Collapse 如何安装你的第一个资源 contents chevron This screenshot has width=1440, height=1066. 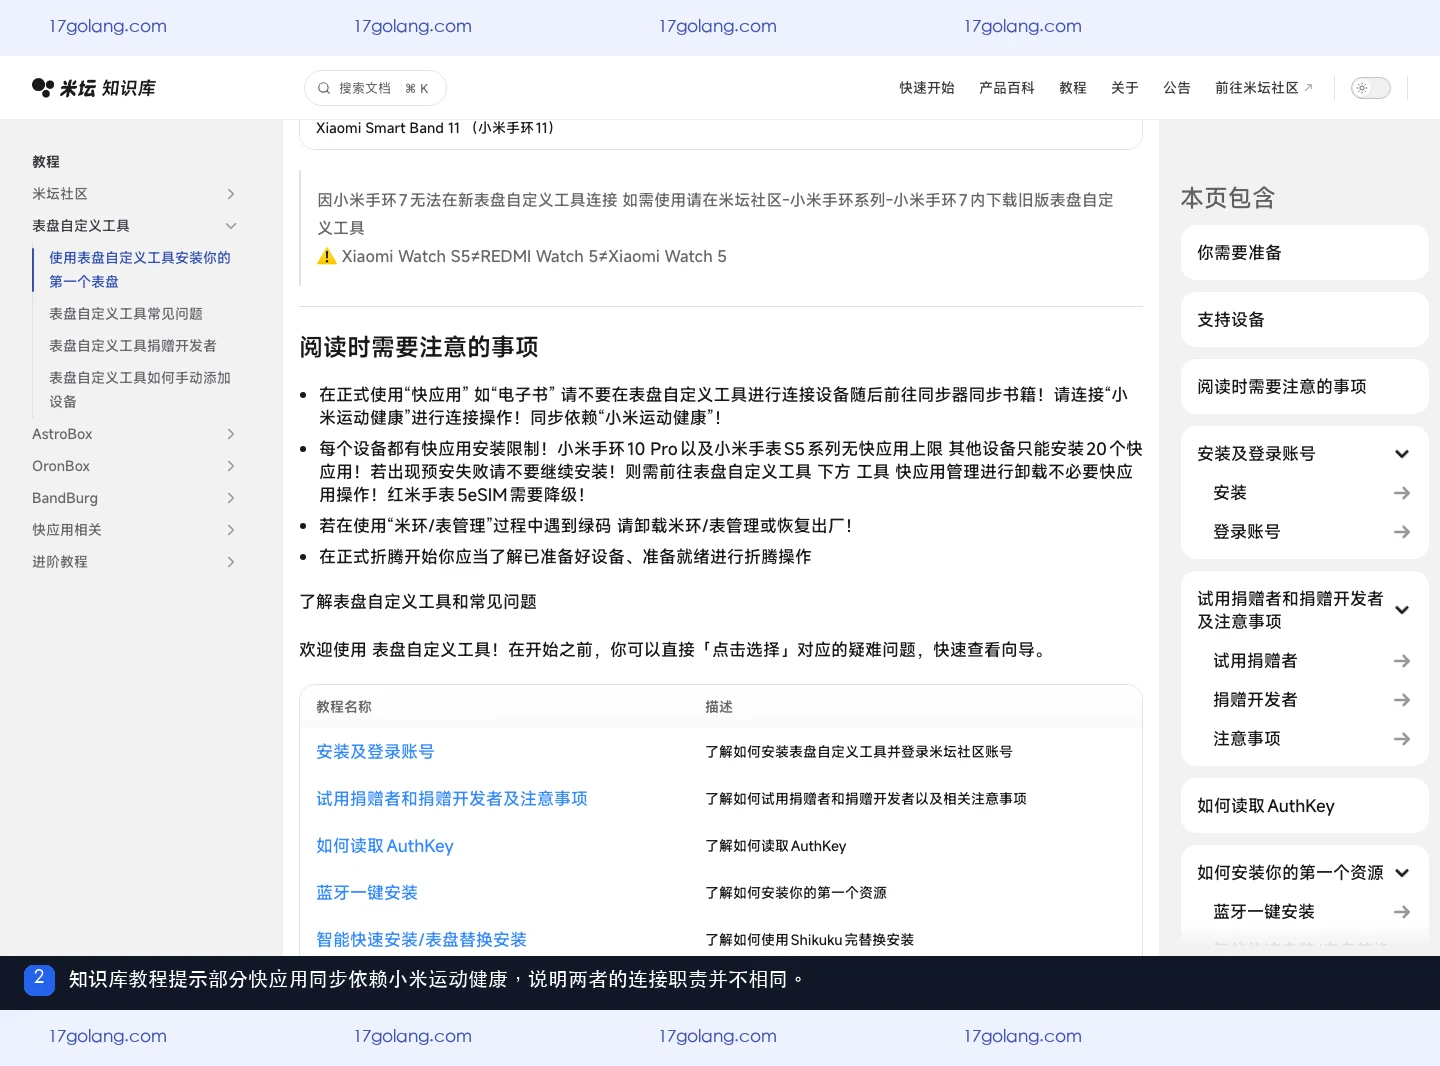1402,873
